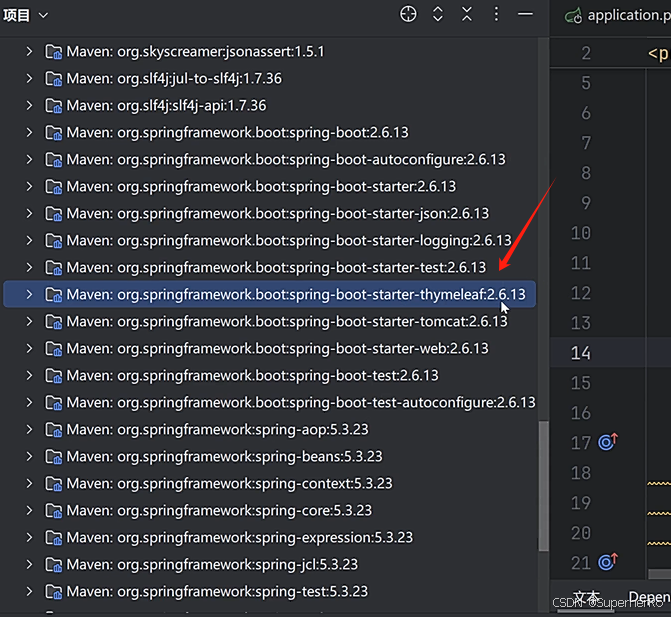Click the Select Opened File crosshair icon
Viewport: 671px width, 617px height.
tap(408, 14)
